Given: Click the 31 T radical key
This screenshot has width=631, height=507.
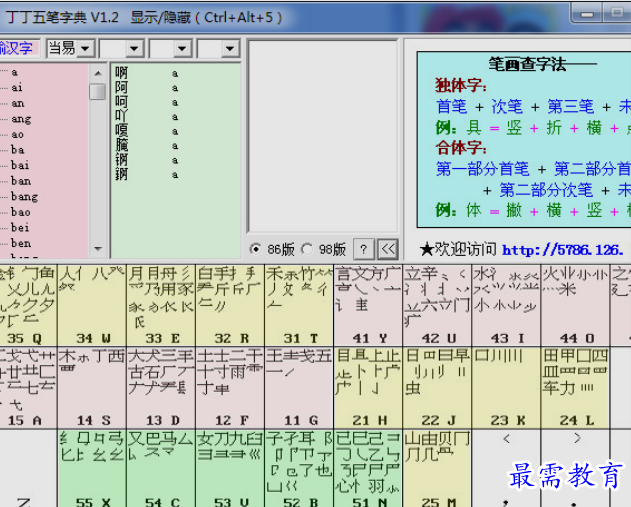Looking at the screenshot, I should (299, 305).
